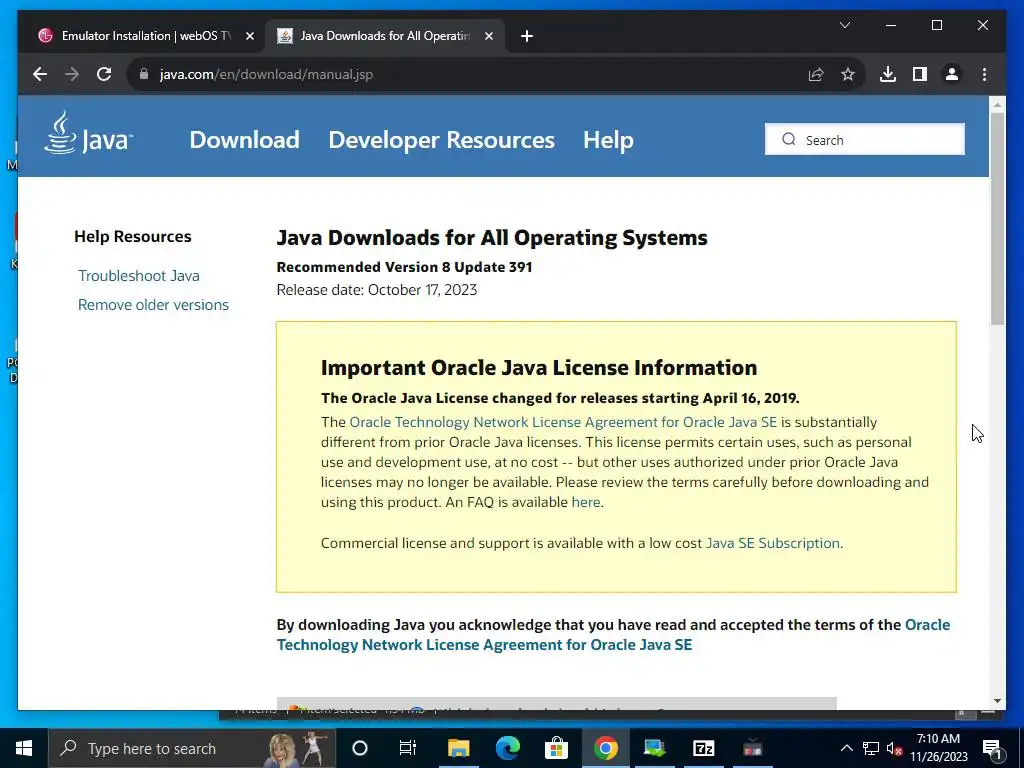Image resolution: width=1024 pixels, height=768 pixels.
Task: Launch Microsoft Edge from taskbar
Action: click(507, 748)
